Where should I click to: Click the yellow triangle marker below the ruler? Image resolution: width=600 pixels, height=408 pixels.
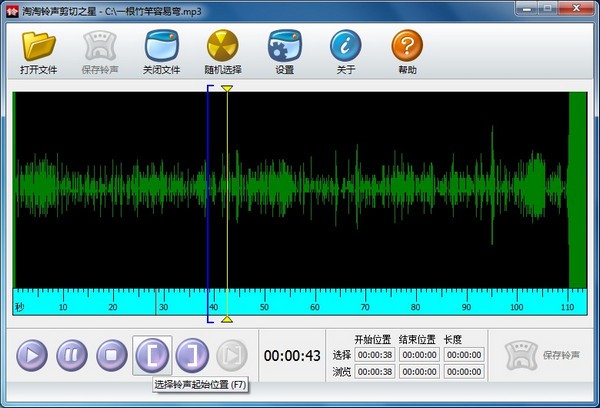coord(227,319)
